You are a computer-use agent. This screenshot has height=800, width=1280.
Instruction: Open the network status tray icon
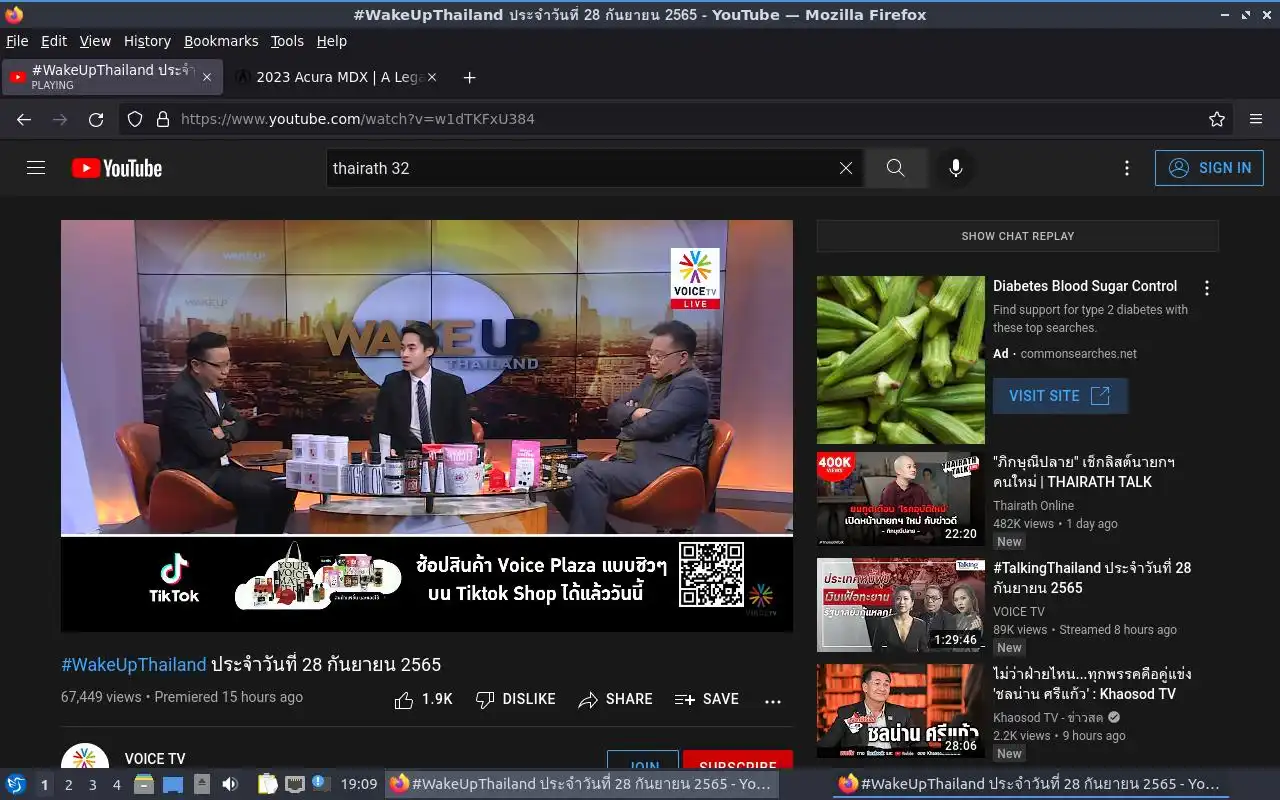click(x=294, y=784)
